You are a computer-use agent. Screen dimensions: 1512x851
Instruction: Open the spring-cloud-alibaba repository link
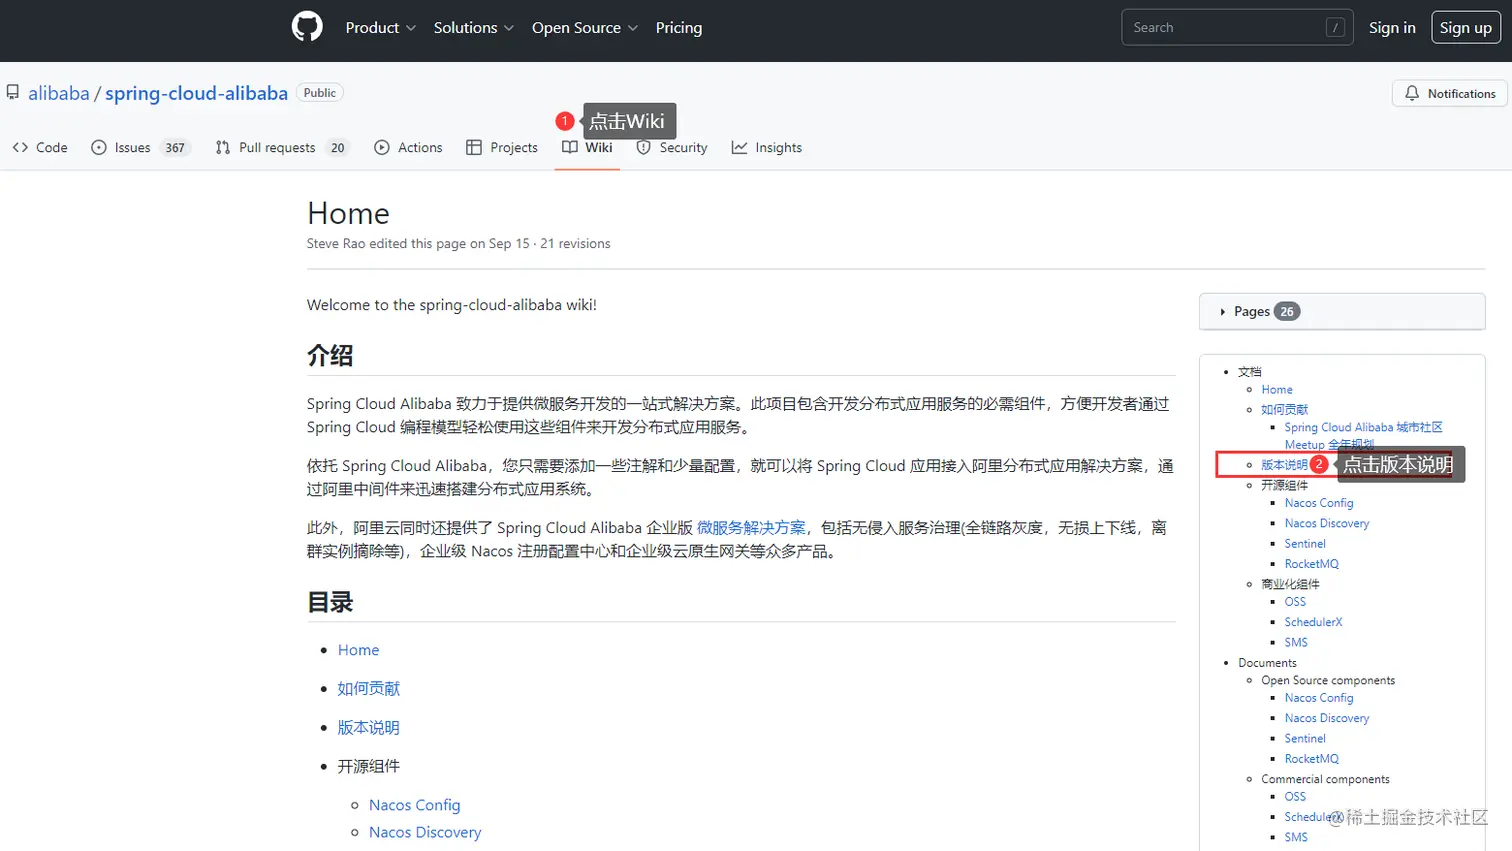pyautogui.click(x=196, y=93)
